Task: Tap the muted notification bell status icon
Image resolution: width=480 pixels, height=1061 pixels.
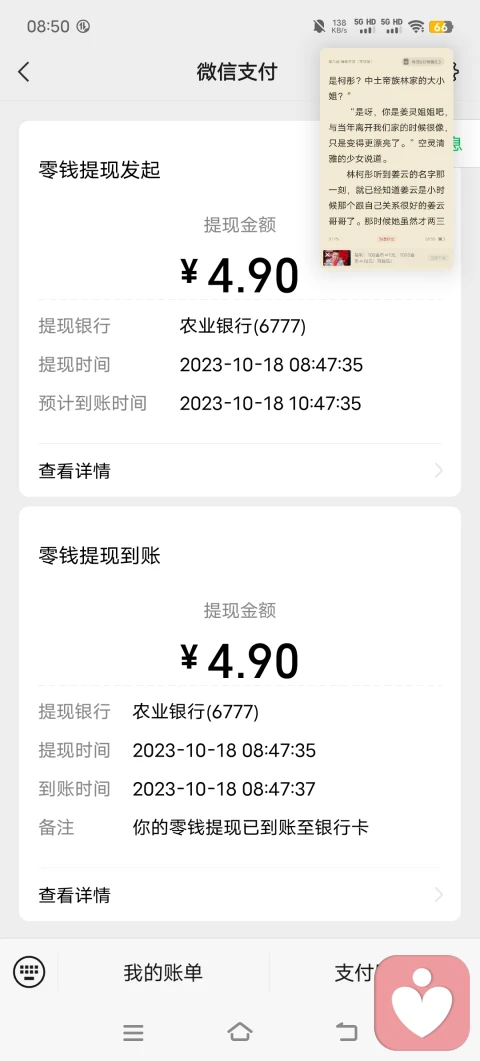Action: coord(318,26)
